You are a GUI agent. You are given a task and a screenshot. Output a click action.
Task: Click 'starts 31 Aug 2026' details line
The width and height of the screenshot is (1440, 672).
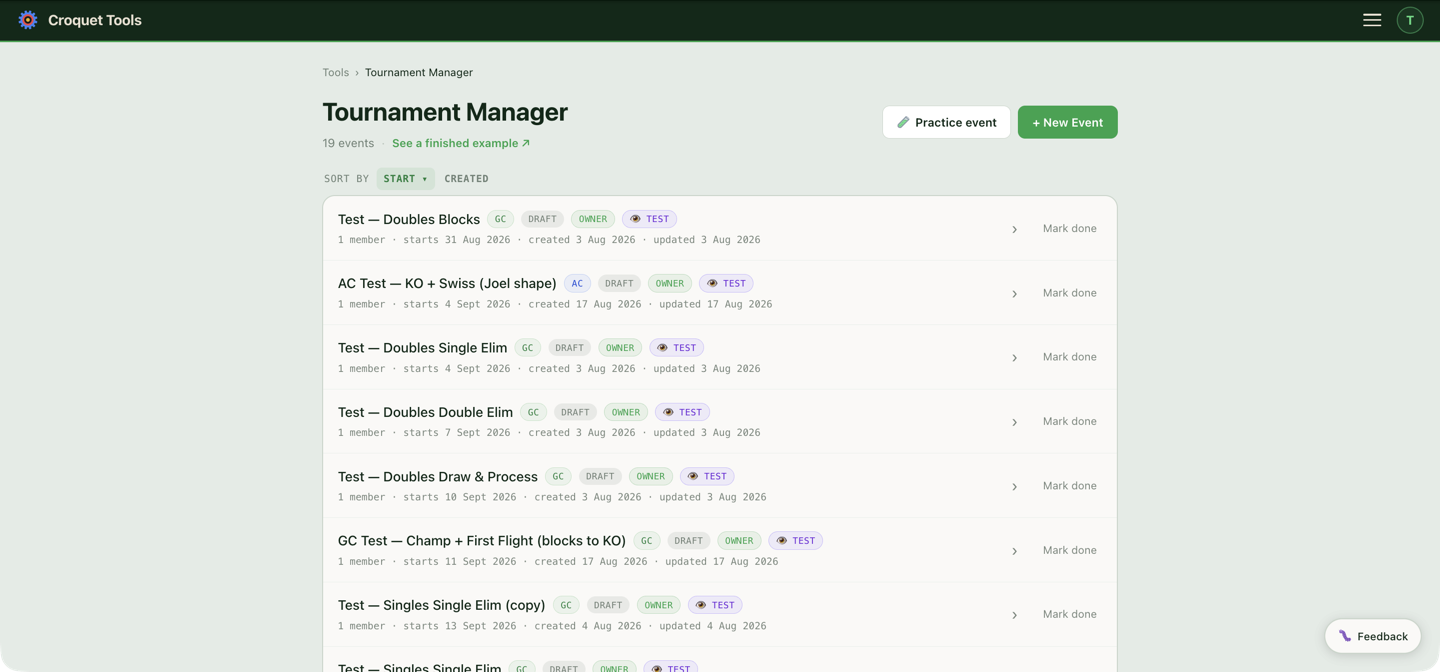click(549, 240)
